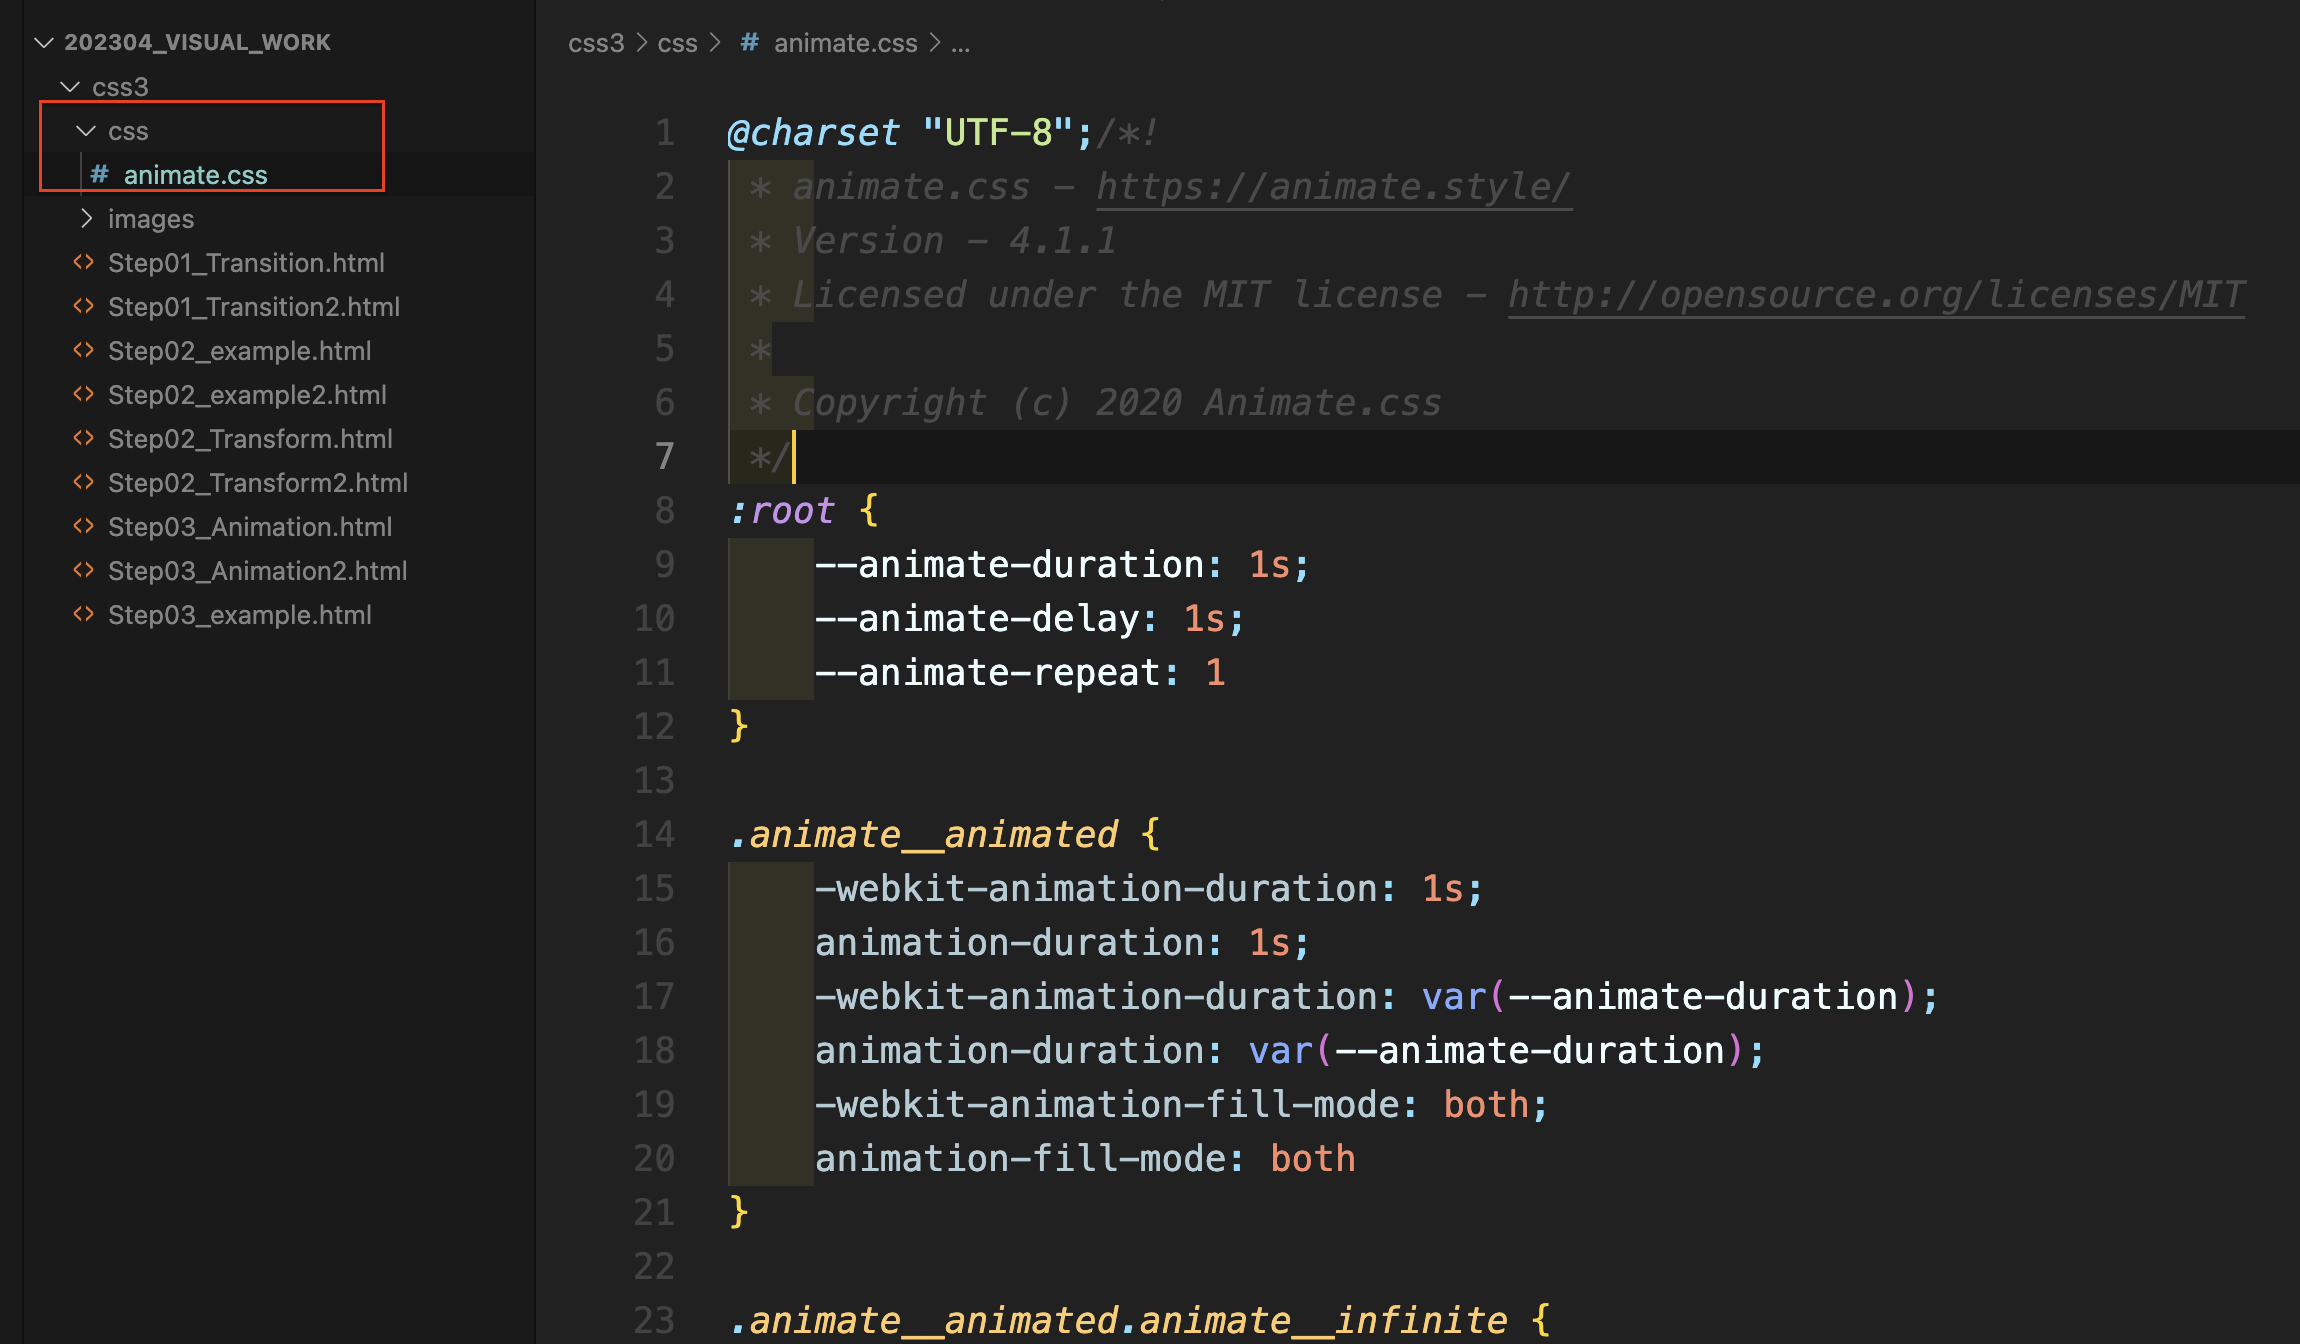Collapse the css3 folder chevron

70,87
